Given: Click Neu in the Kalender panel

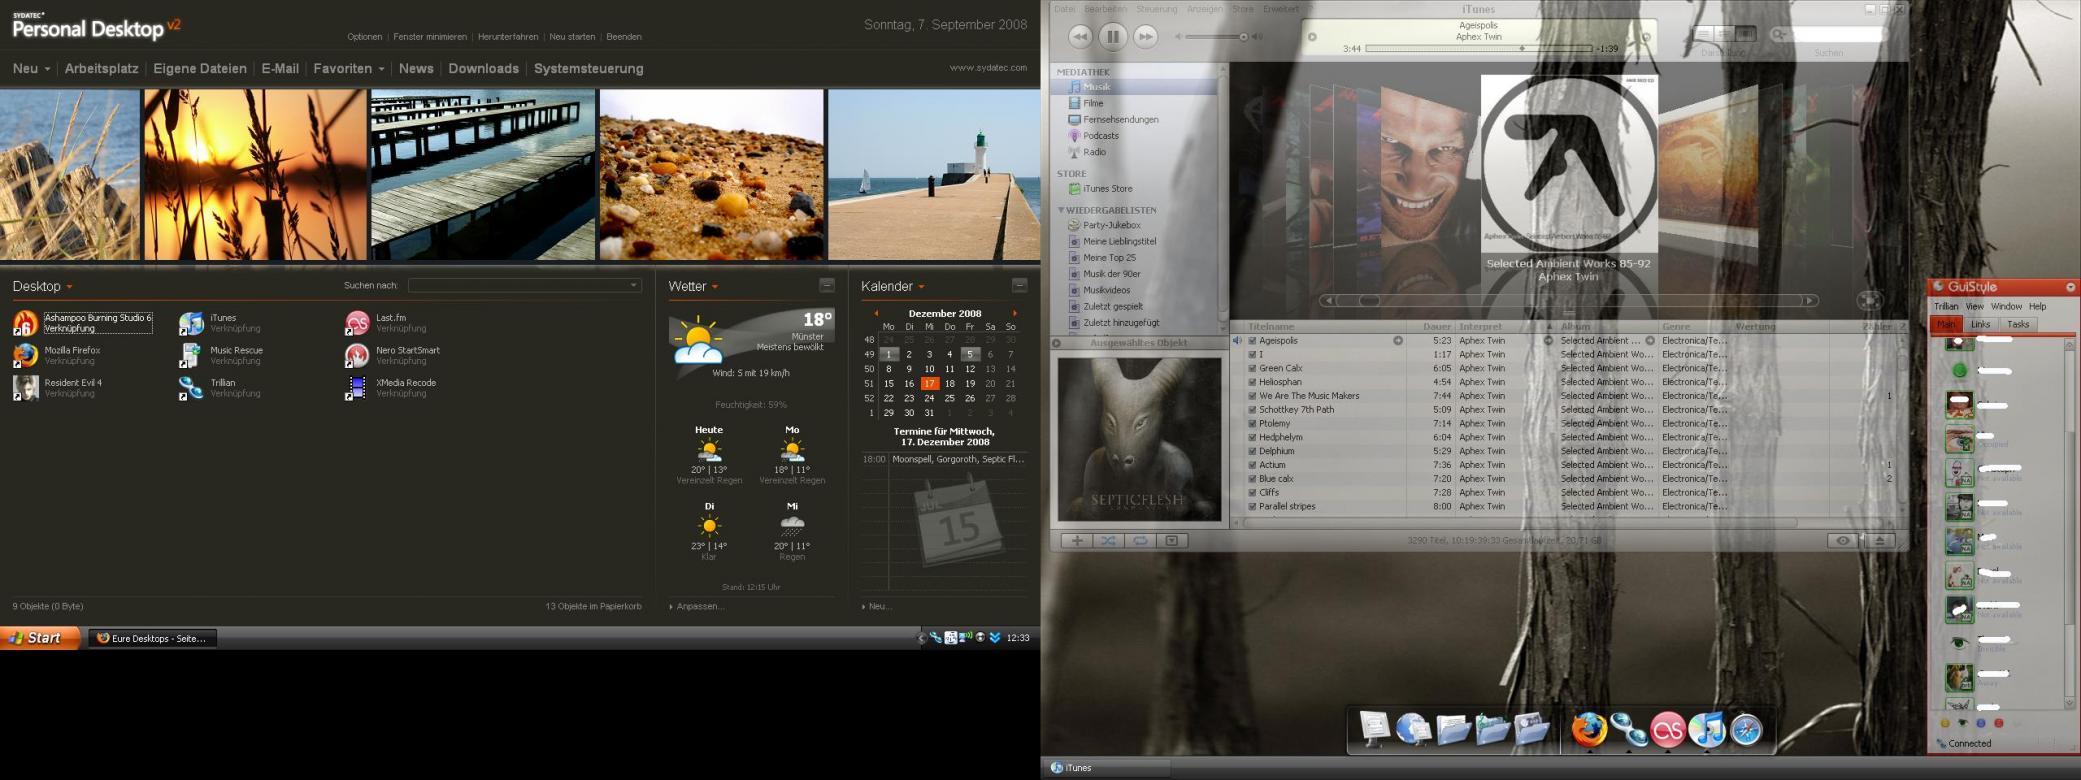Looking at the screenshot, I should tap(879, 606).
